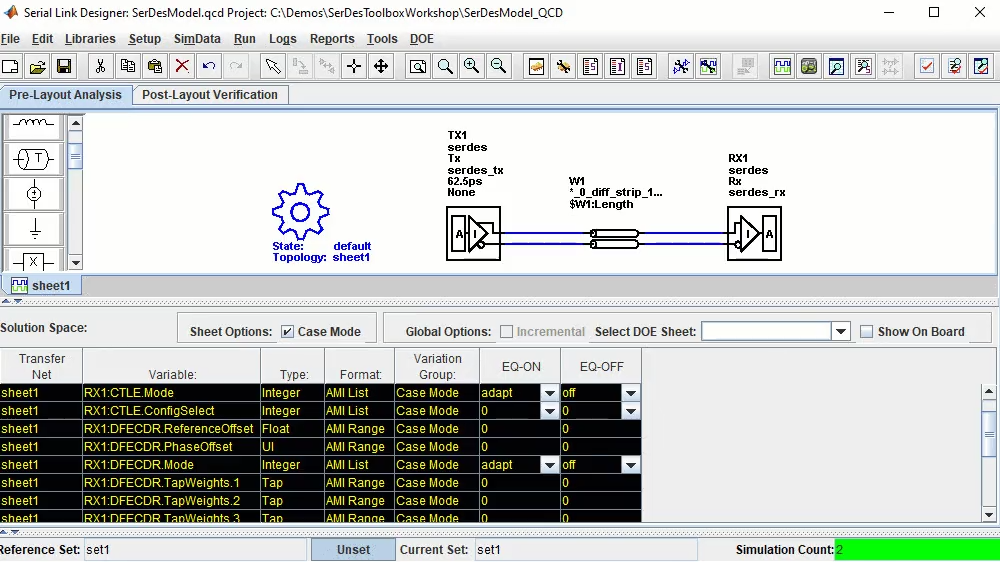Open the SimData menu
This screenshot has width=1000, height=562.
(197, 39)
